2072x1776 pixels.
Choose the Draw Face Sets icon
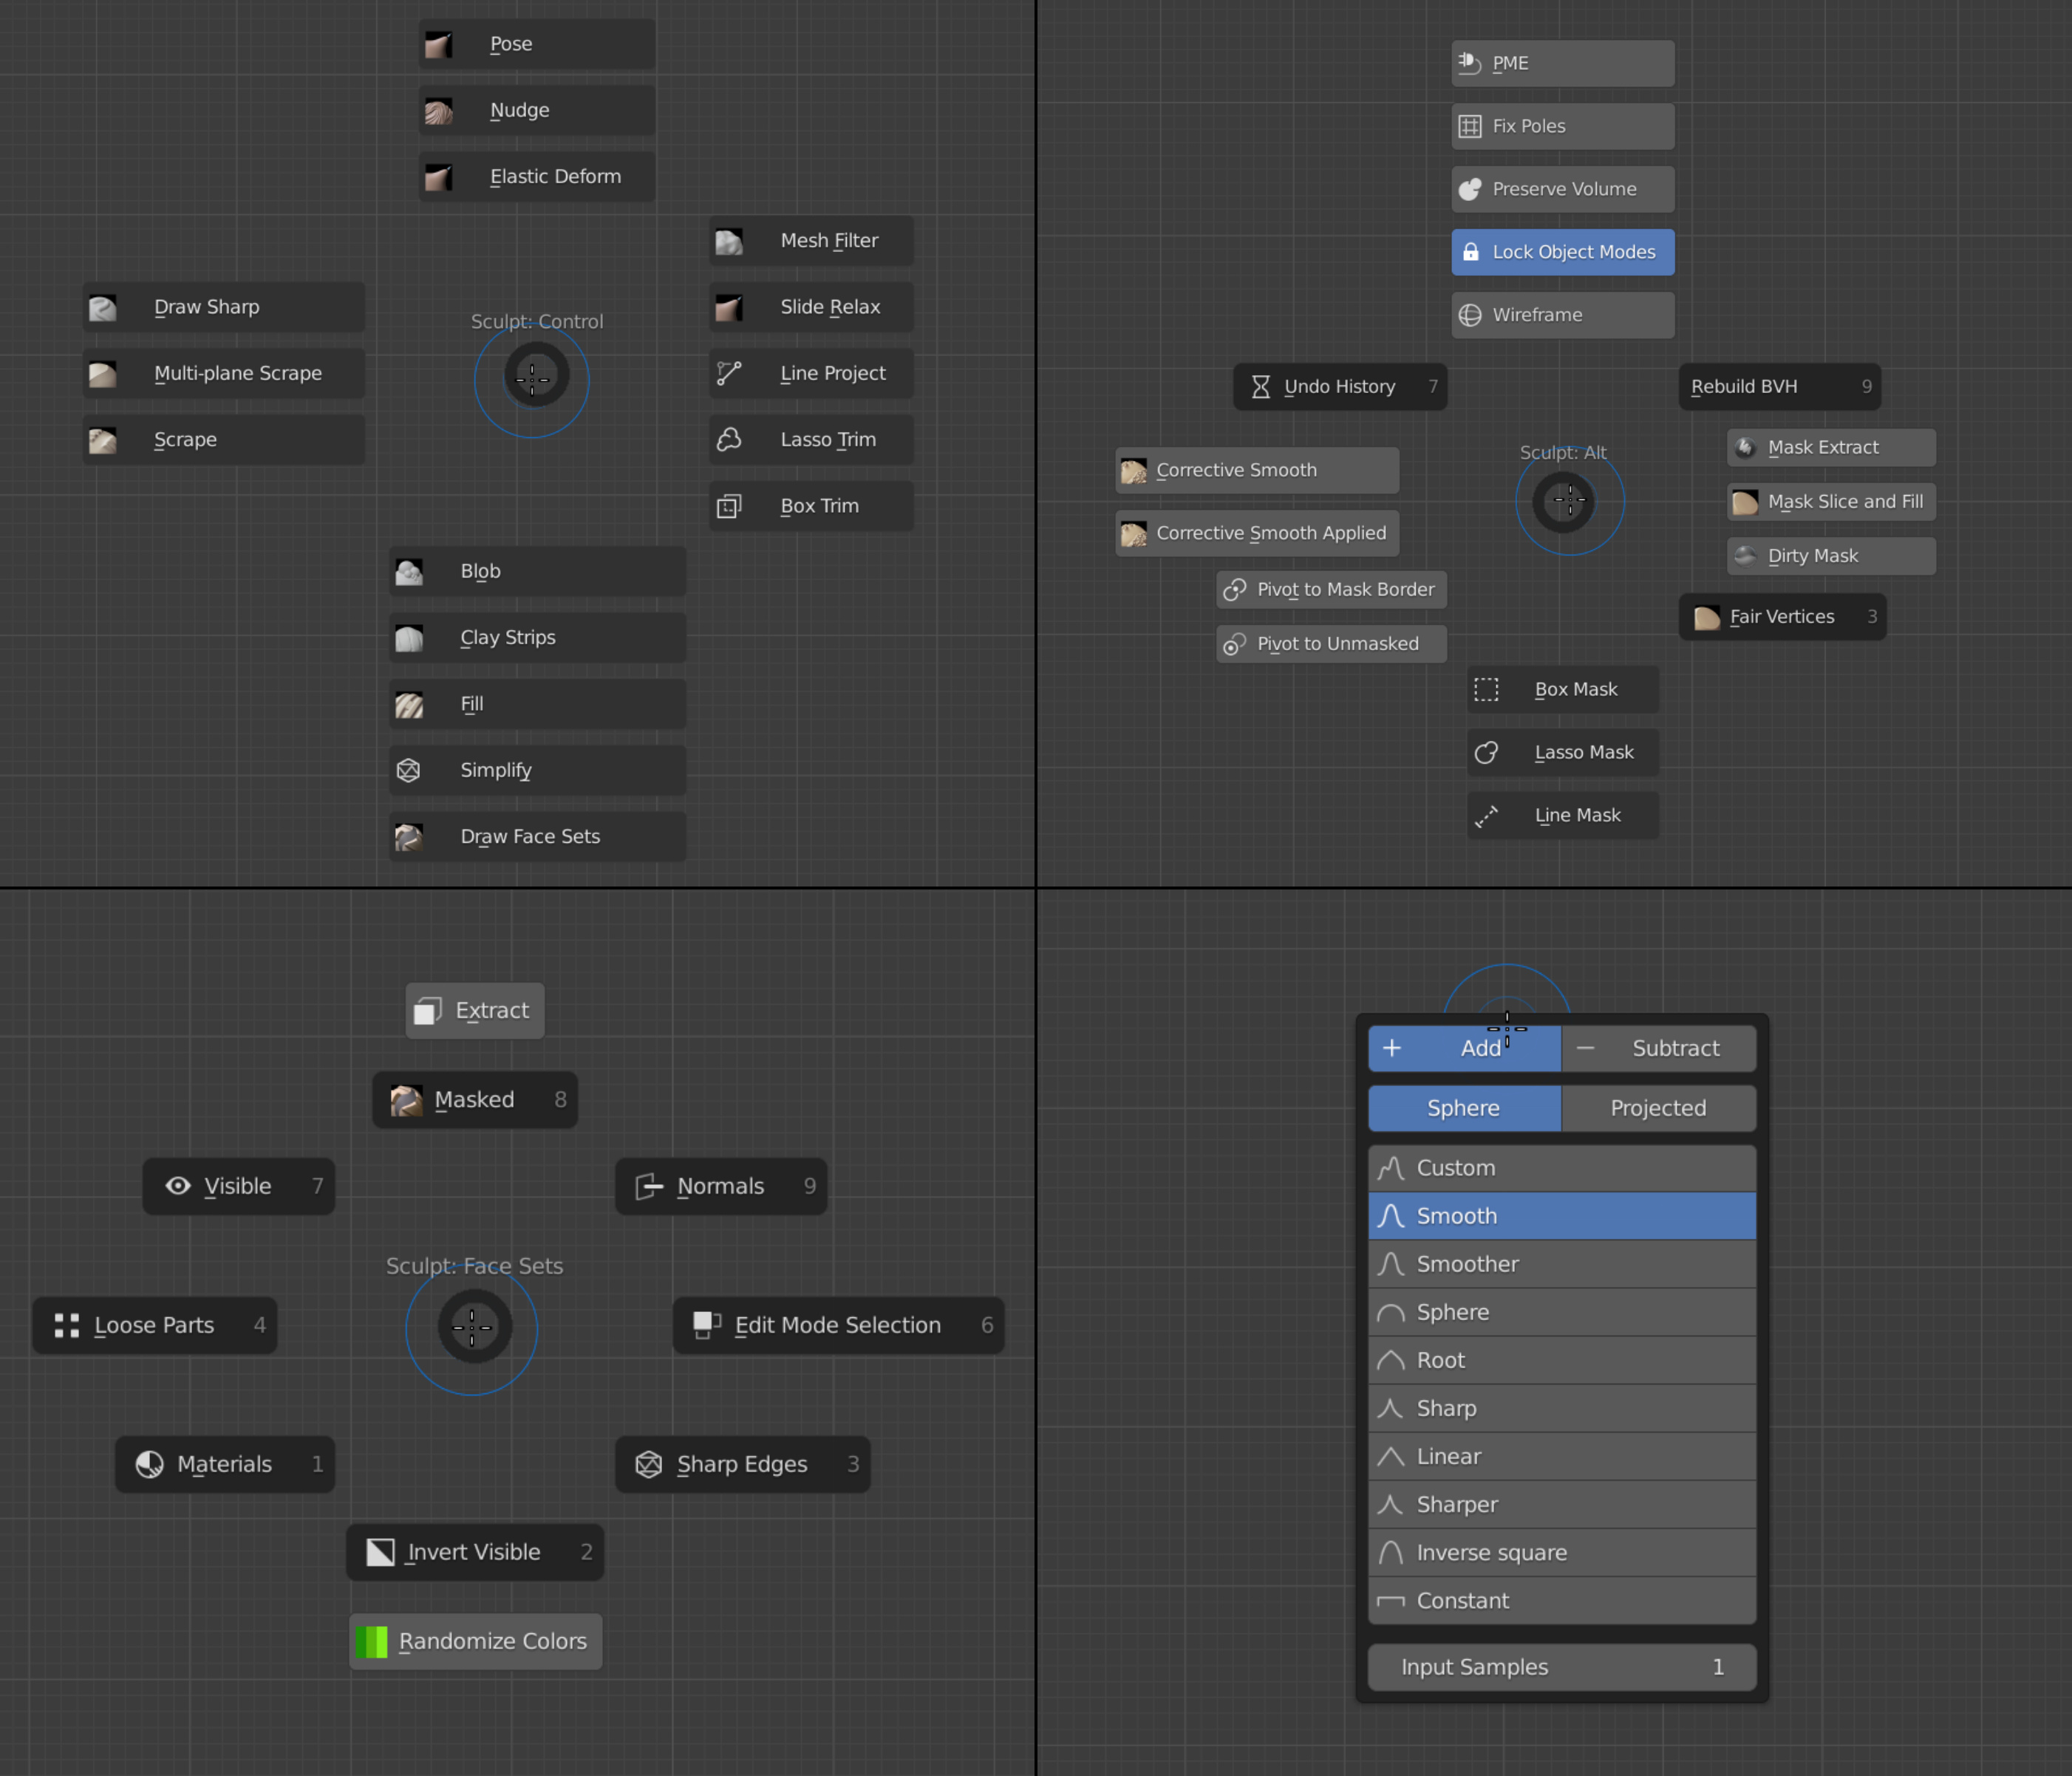click(408, 836)
